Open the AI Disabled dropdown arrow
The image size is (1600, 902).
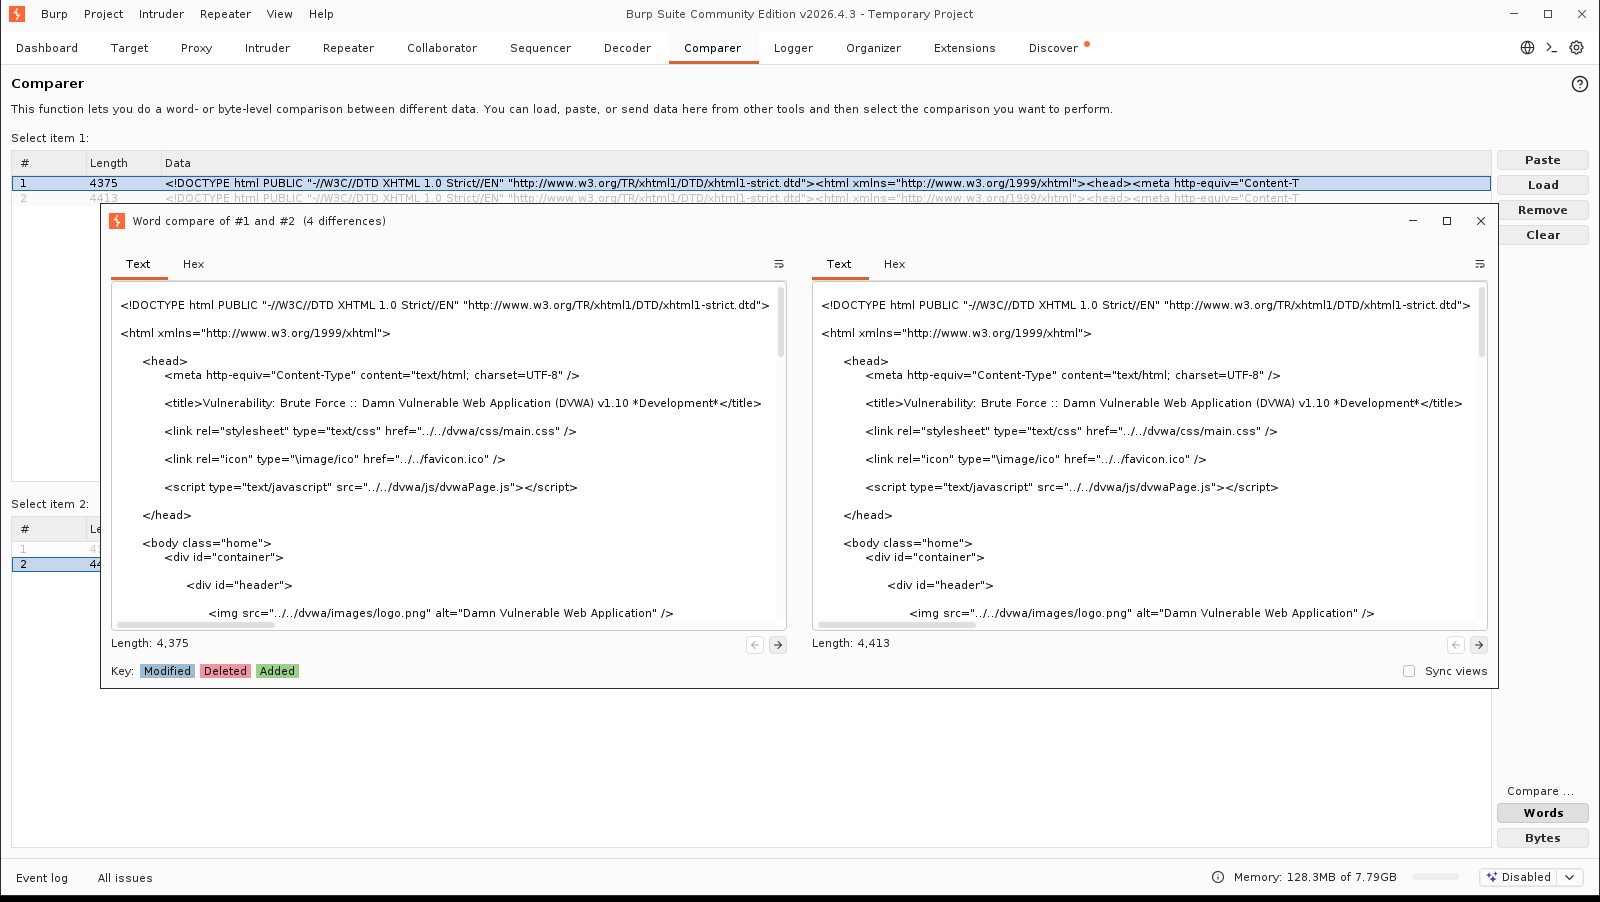pyautogui.click(x=1570, y=877)
